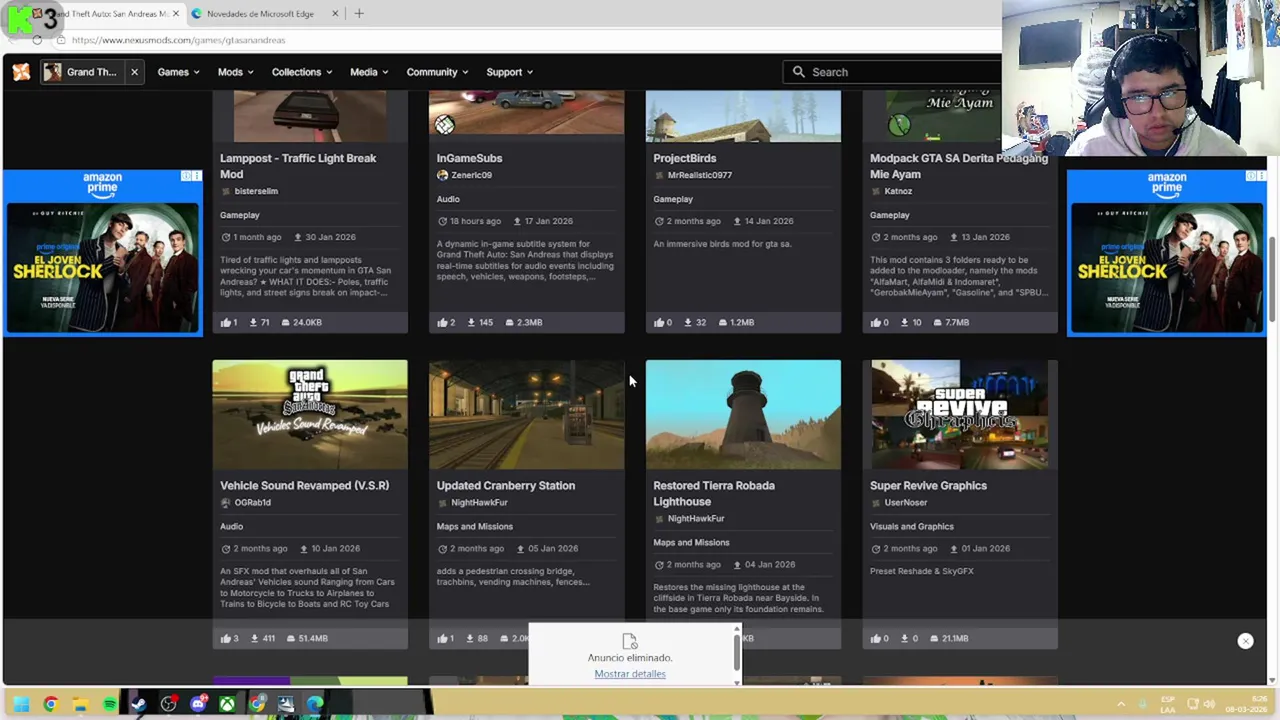Open Restored Tierra Robada Lighthouse thumbnail

tap(743, 414)
